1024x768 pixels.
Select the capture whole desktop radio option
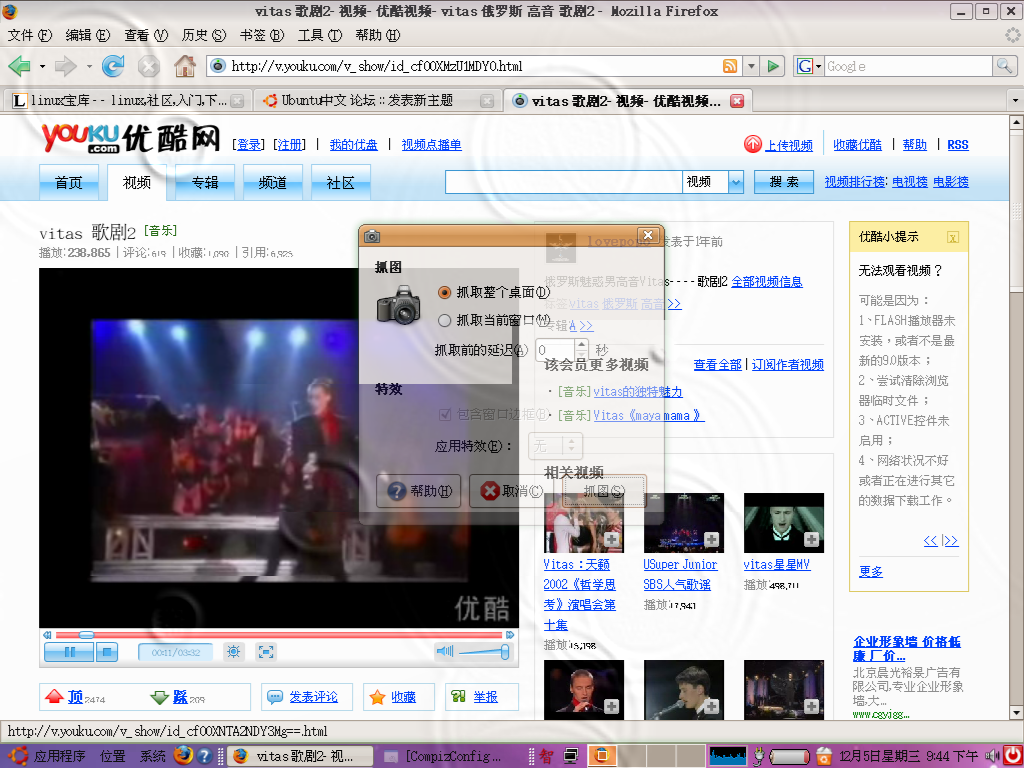click(445, 293)
